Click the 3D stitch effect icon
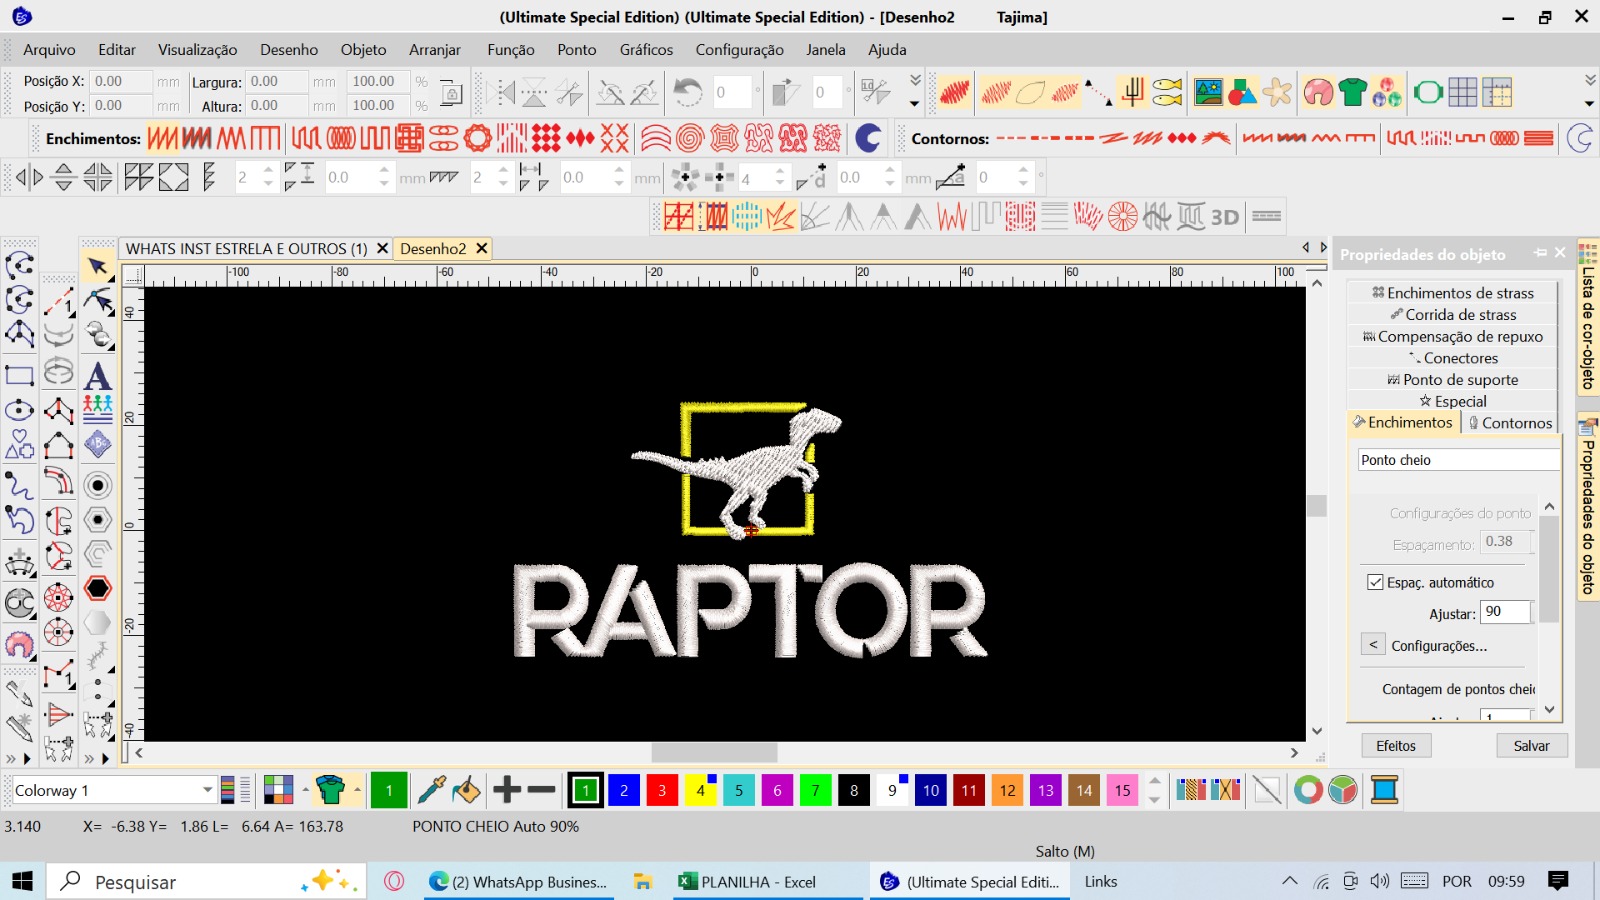 [1224, 217]
